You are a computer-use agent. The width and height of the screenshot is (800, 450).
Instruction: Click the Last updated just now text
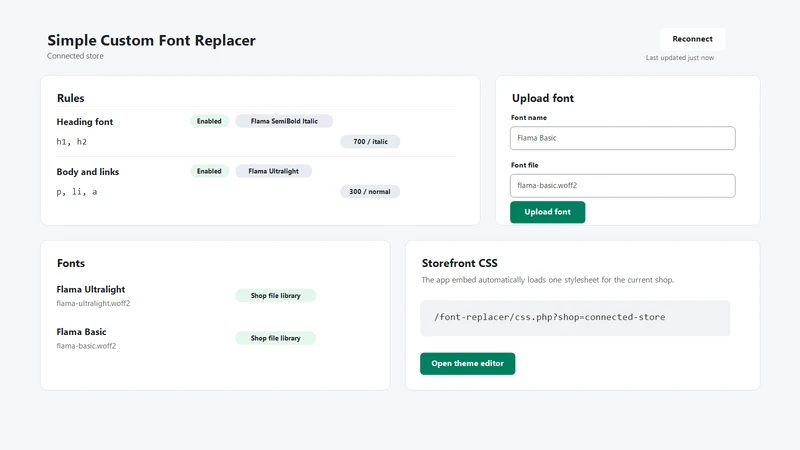680,58
